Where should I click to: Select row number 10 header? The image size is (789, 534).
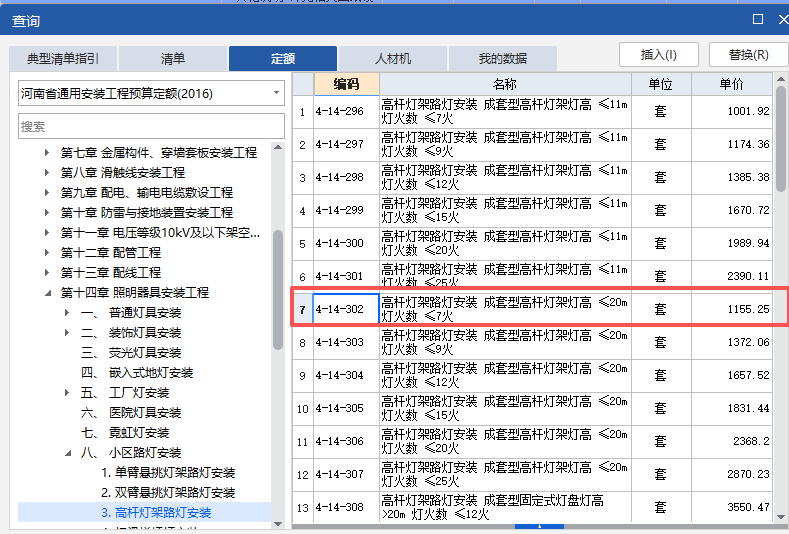coord(302,409)
